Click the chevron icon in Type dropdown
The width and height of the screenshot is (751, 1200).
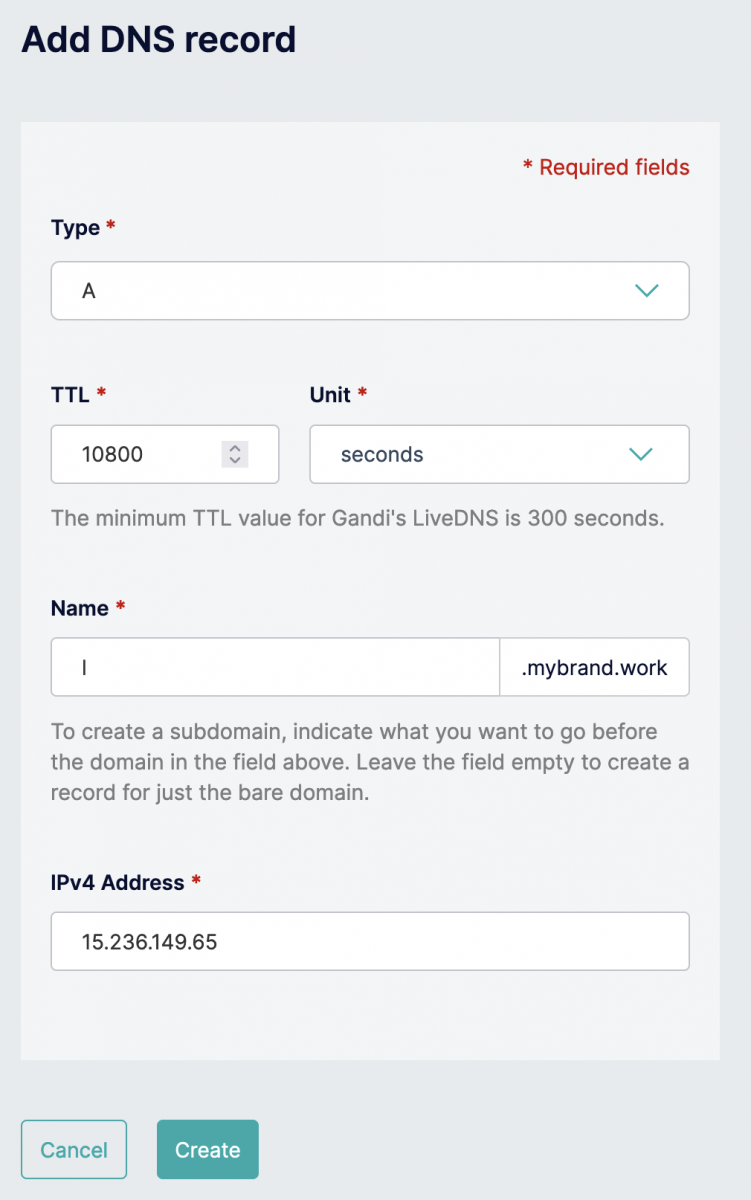pyautogui.click(x=647, y=291)
